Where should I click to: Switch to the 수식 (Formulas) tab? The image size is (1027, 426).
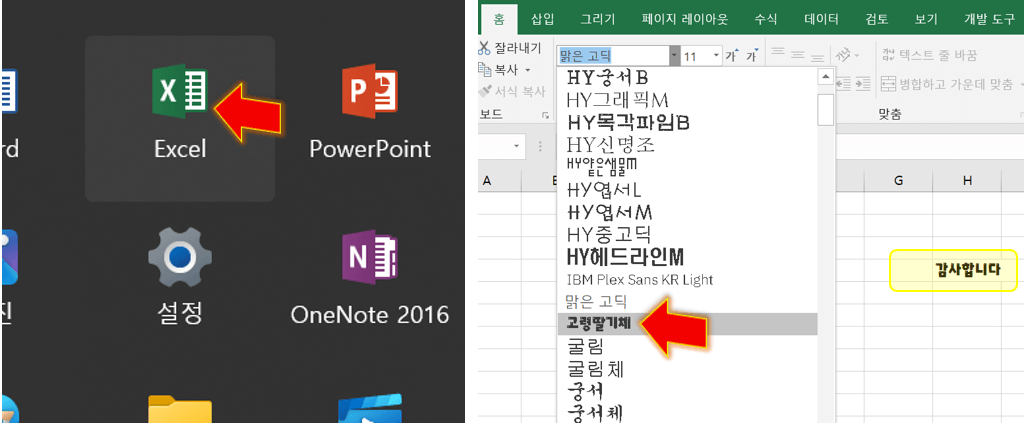click(766, 20)
